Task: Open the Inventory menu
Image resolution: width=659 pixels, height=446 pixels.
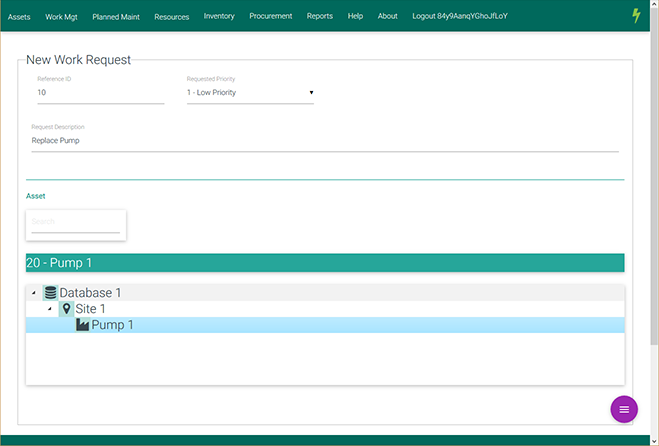Action: pos(219,16)
